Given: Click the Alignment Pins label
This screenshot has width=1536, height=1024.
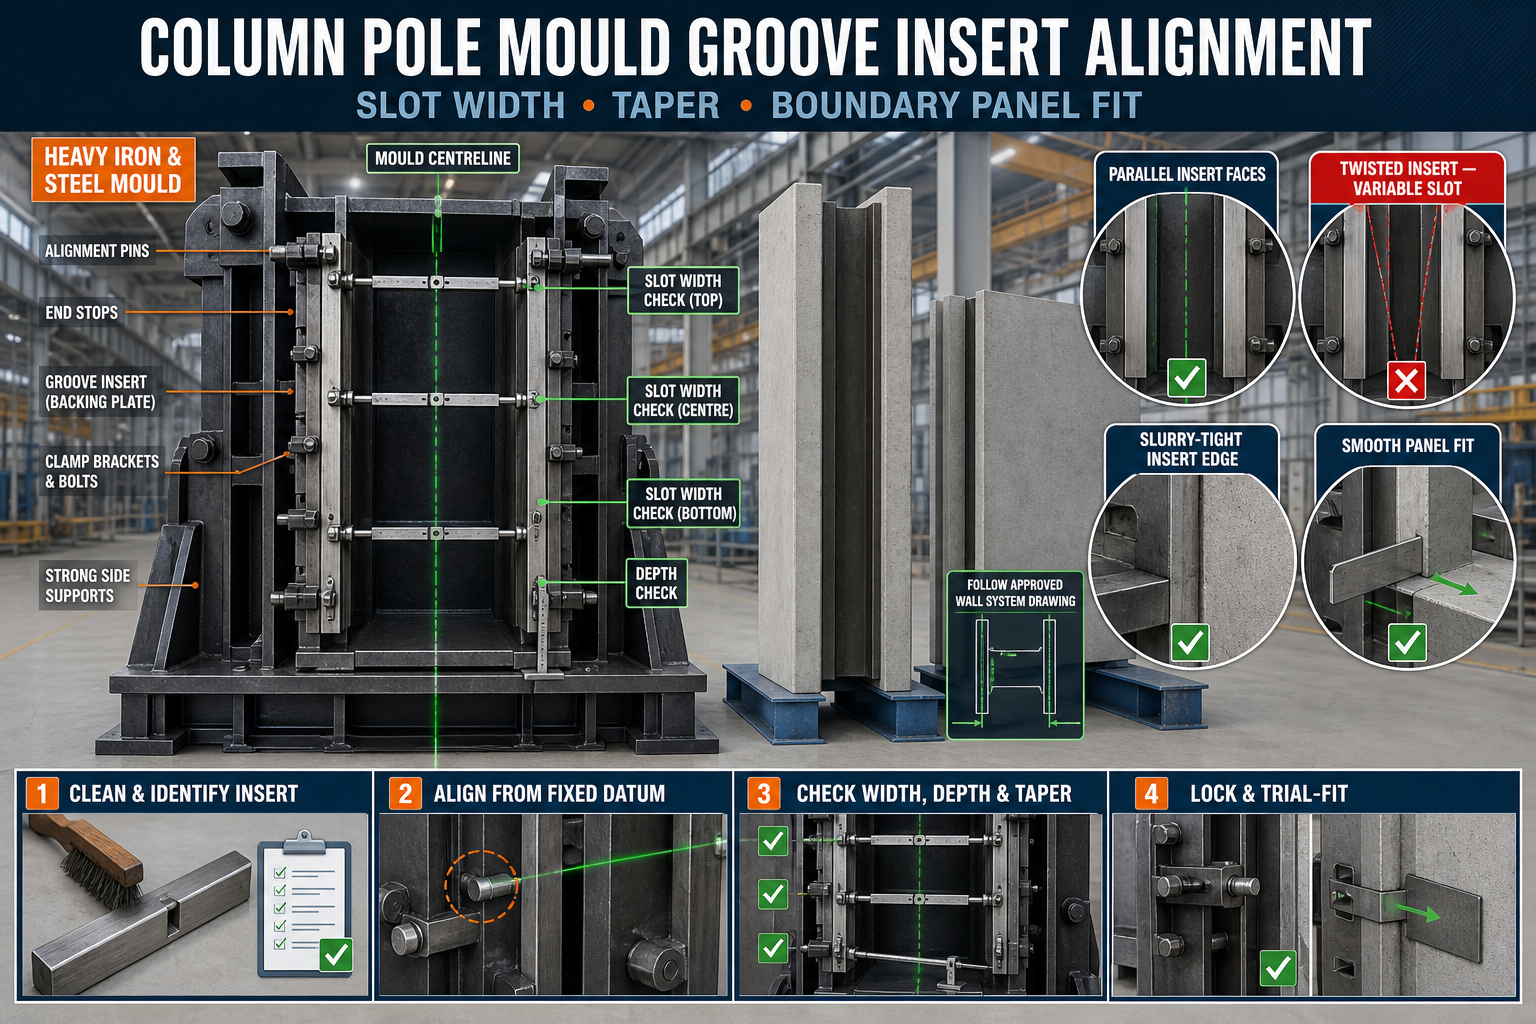Looking at the screenshot, I should click(97, 251).
